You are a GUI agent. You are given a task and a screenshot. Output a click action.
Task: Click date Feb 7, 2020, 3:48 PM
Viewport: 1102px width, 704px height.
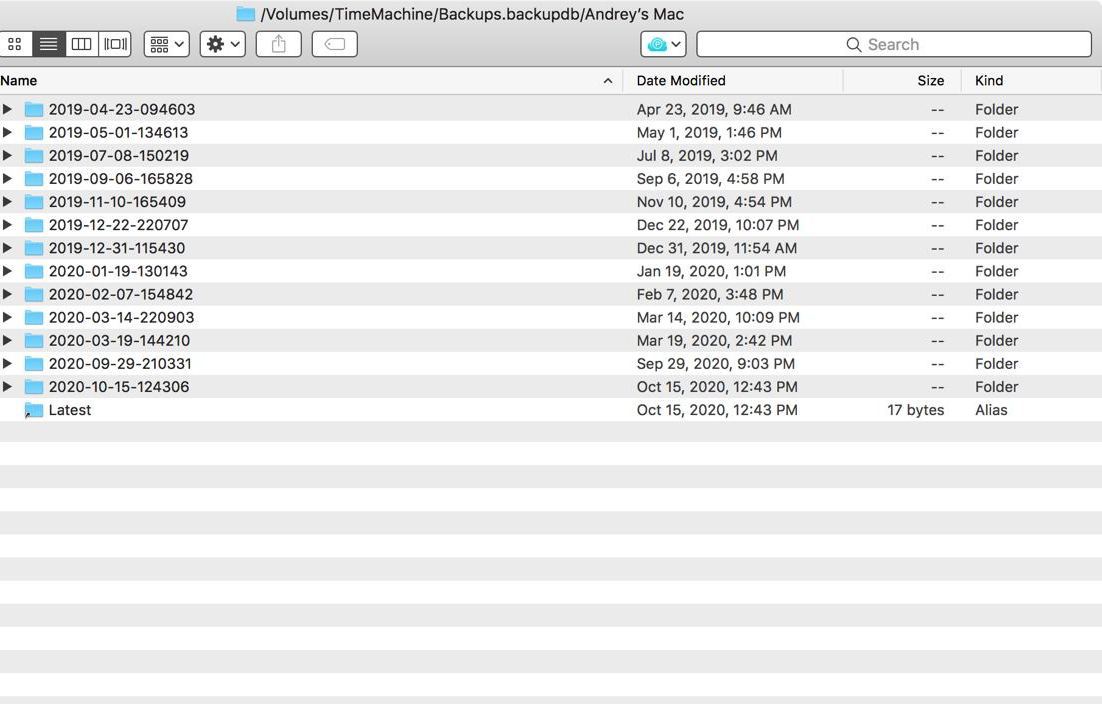tap(710, 294)
